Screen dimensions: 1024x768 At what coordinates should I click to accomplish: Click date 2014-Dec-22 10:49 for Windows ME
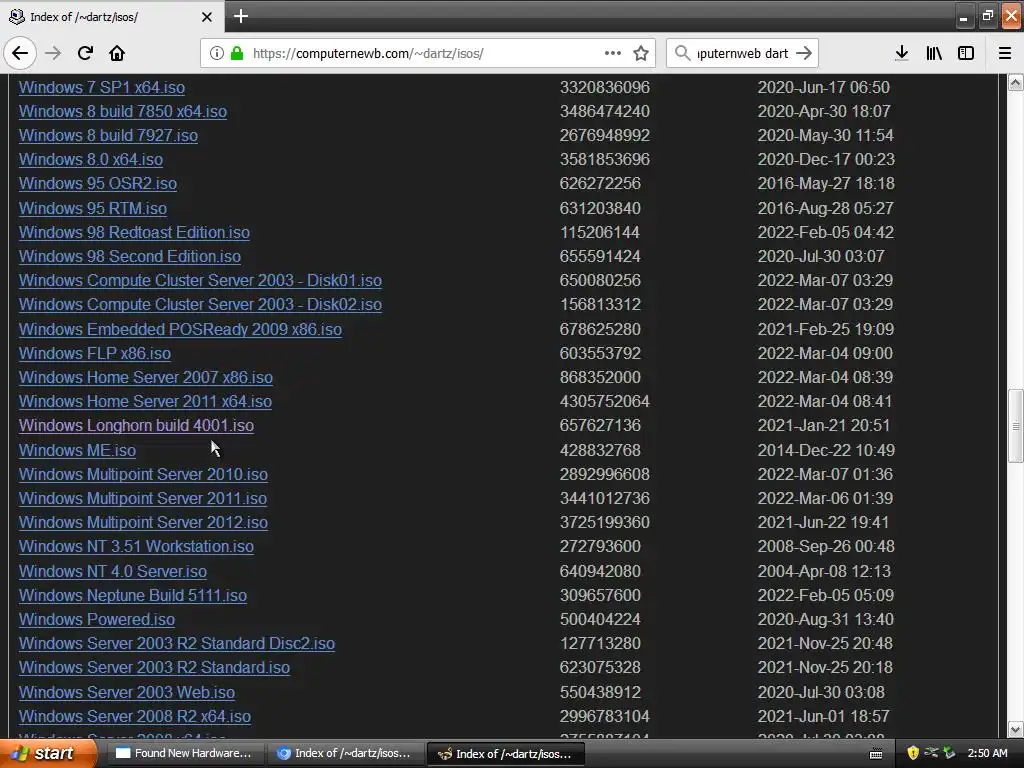pos(826,450)
